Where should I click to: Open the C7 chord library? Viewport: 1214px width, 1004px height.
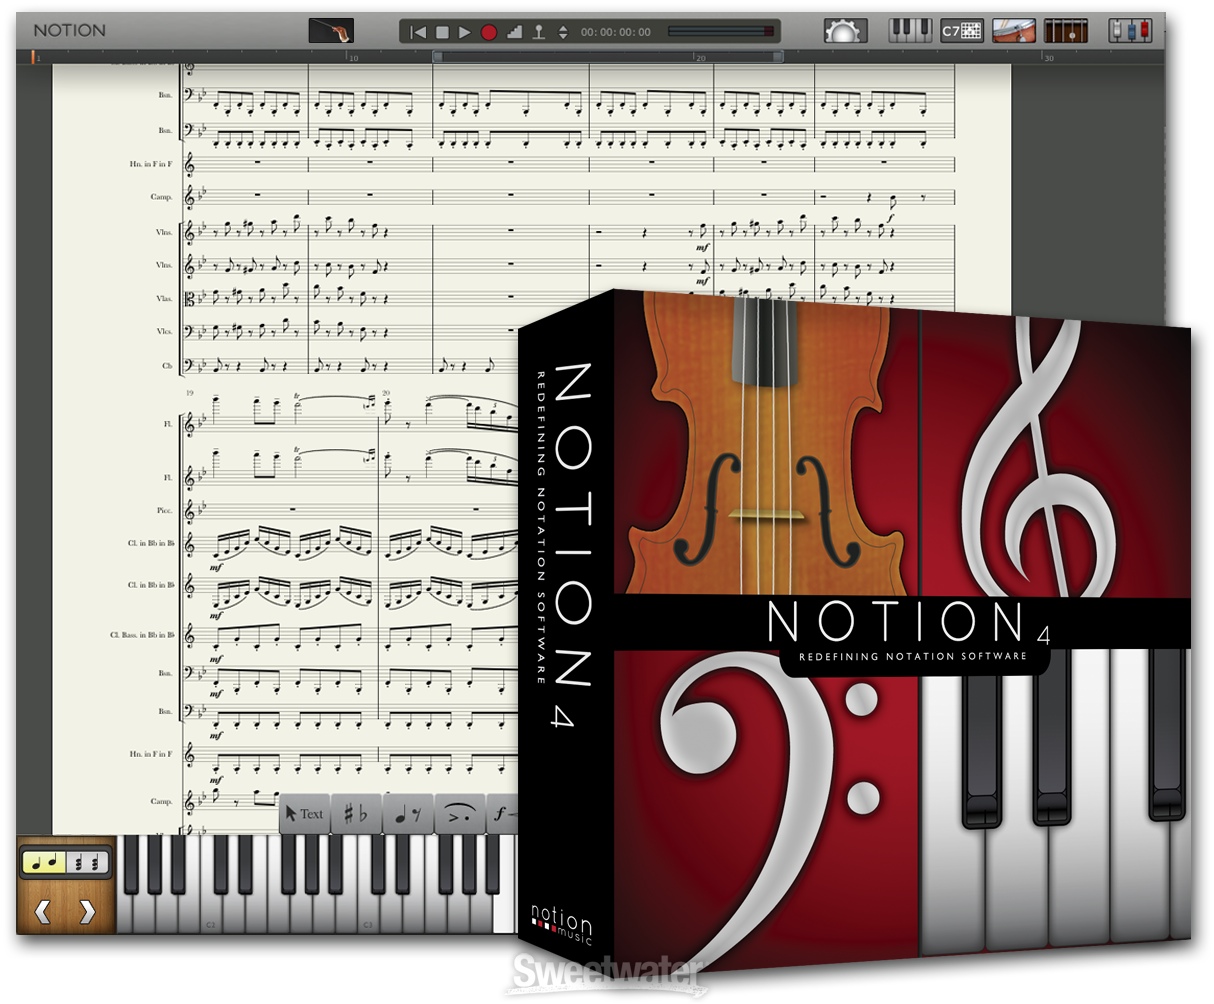(x=962, y=30)
